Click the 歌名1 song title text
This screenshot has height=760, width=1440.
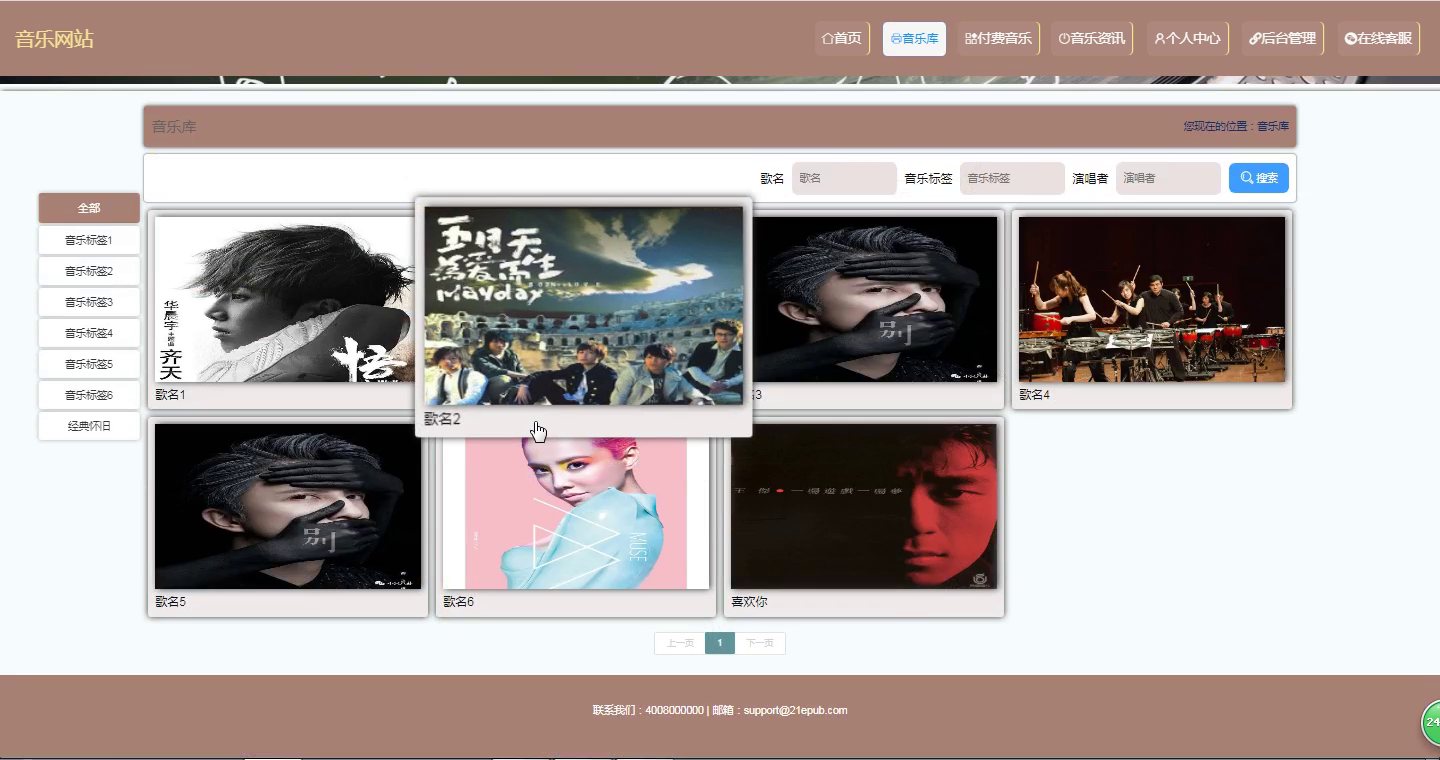click(170, 395)
